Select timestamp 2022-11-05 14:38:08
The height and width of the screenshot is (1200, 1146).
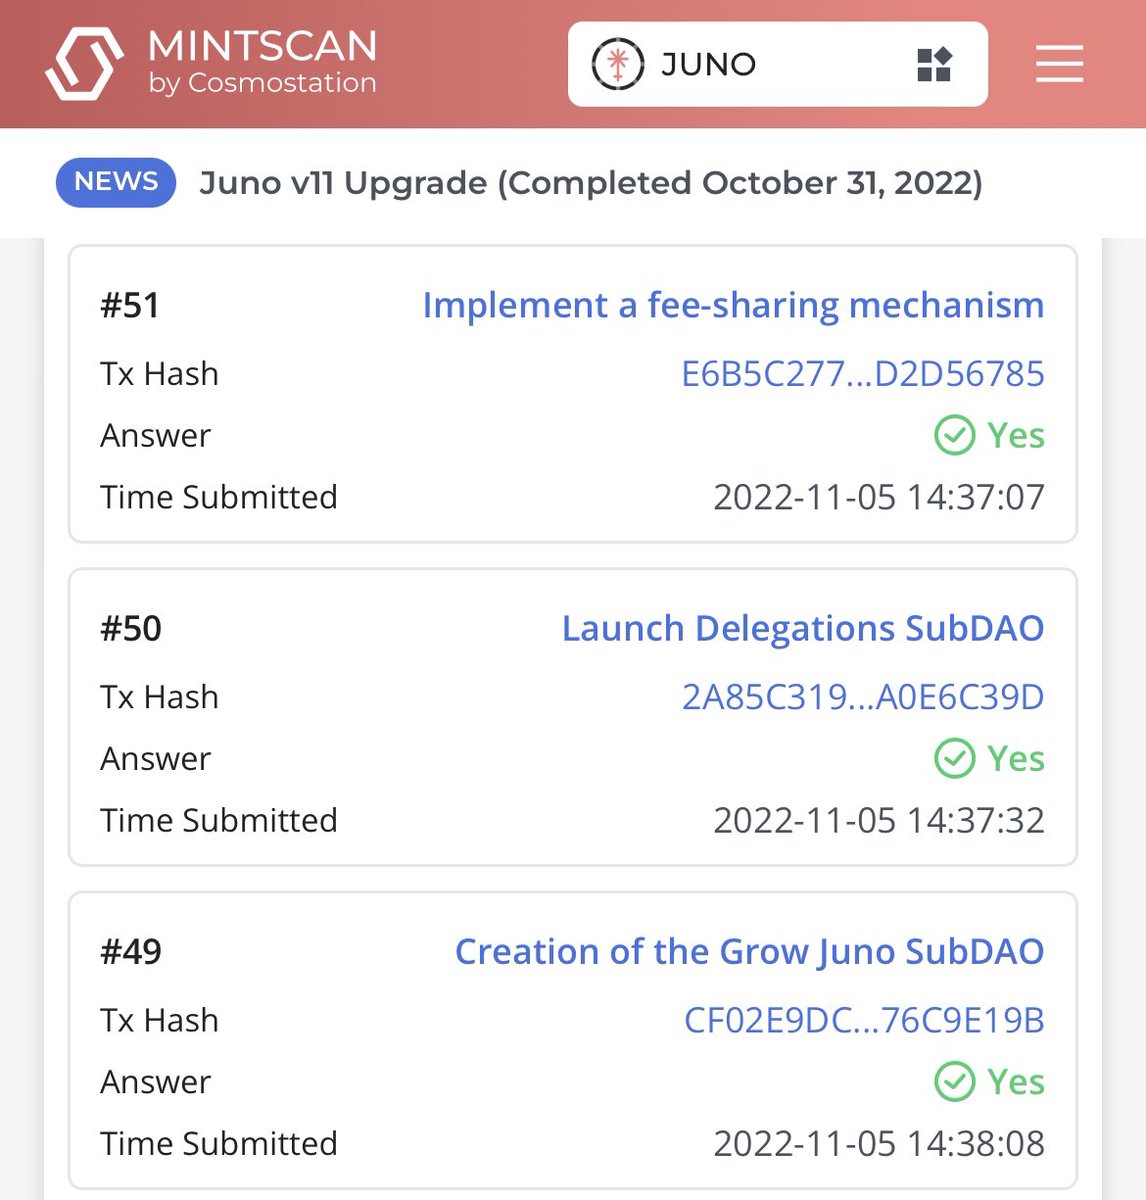tap(879, 1143)
